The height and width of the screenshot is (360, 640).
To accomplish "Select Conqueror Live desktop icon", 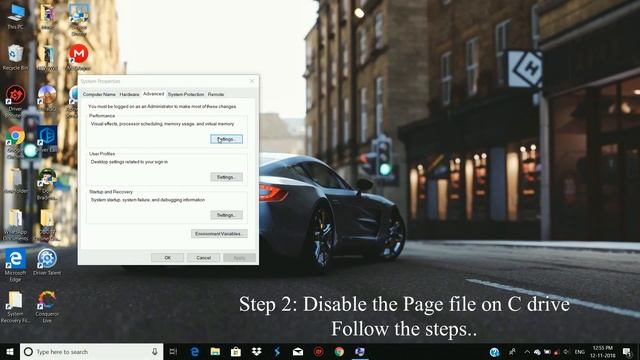I will (x=47, y=307).
